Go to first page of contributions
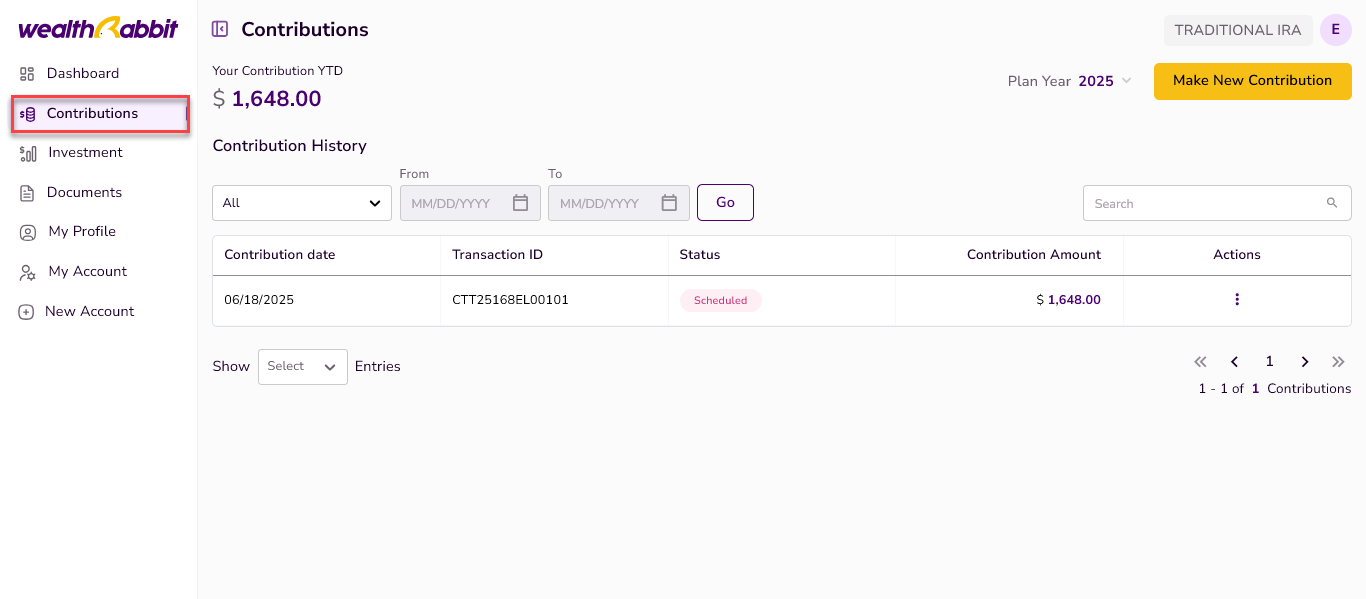 pos(1201,362)
